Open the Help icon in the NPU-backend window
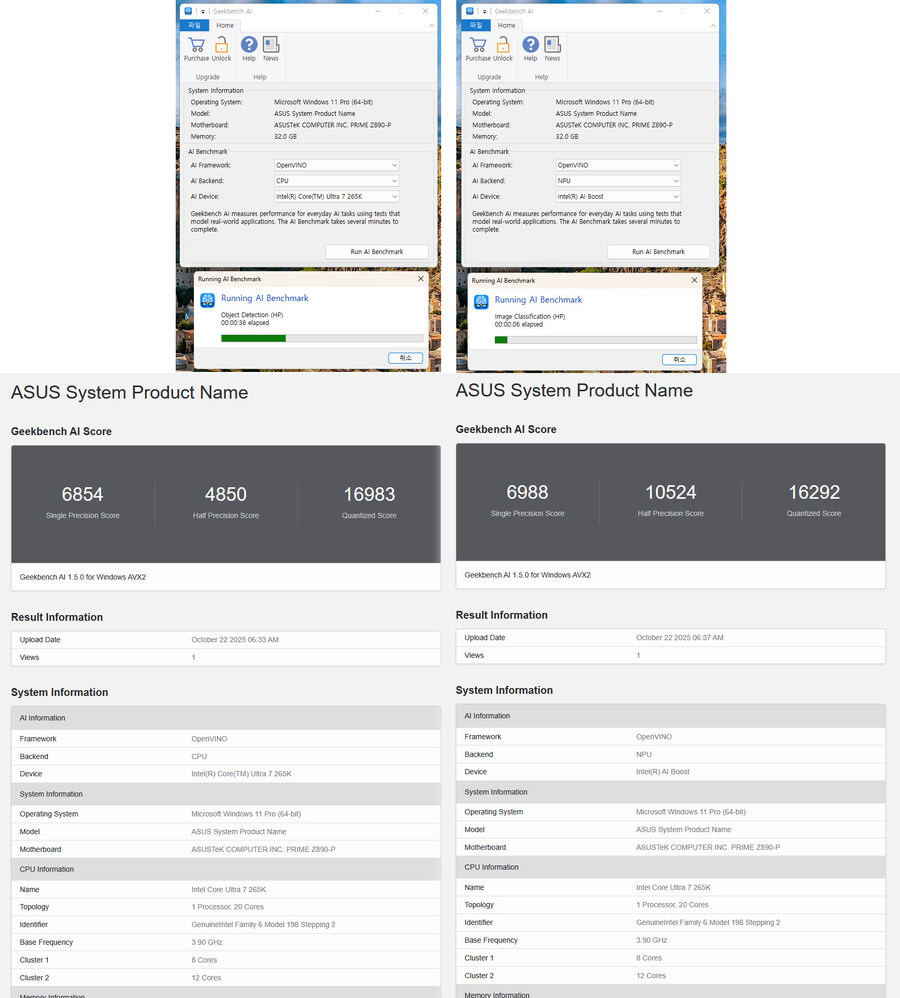900x998 pixels. point(531,46)
